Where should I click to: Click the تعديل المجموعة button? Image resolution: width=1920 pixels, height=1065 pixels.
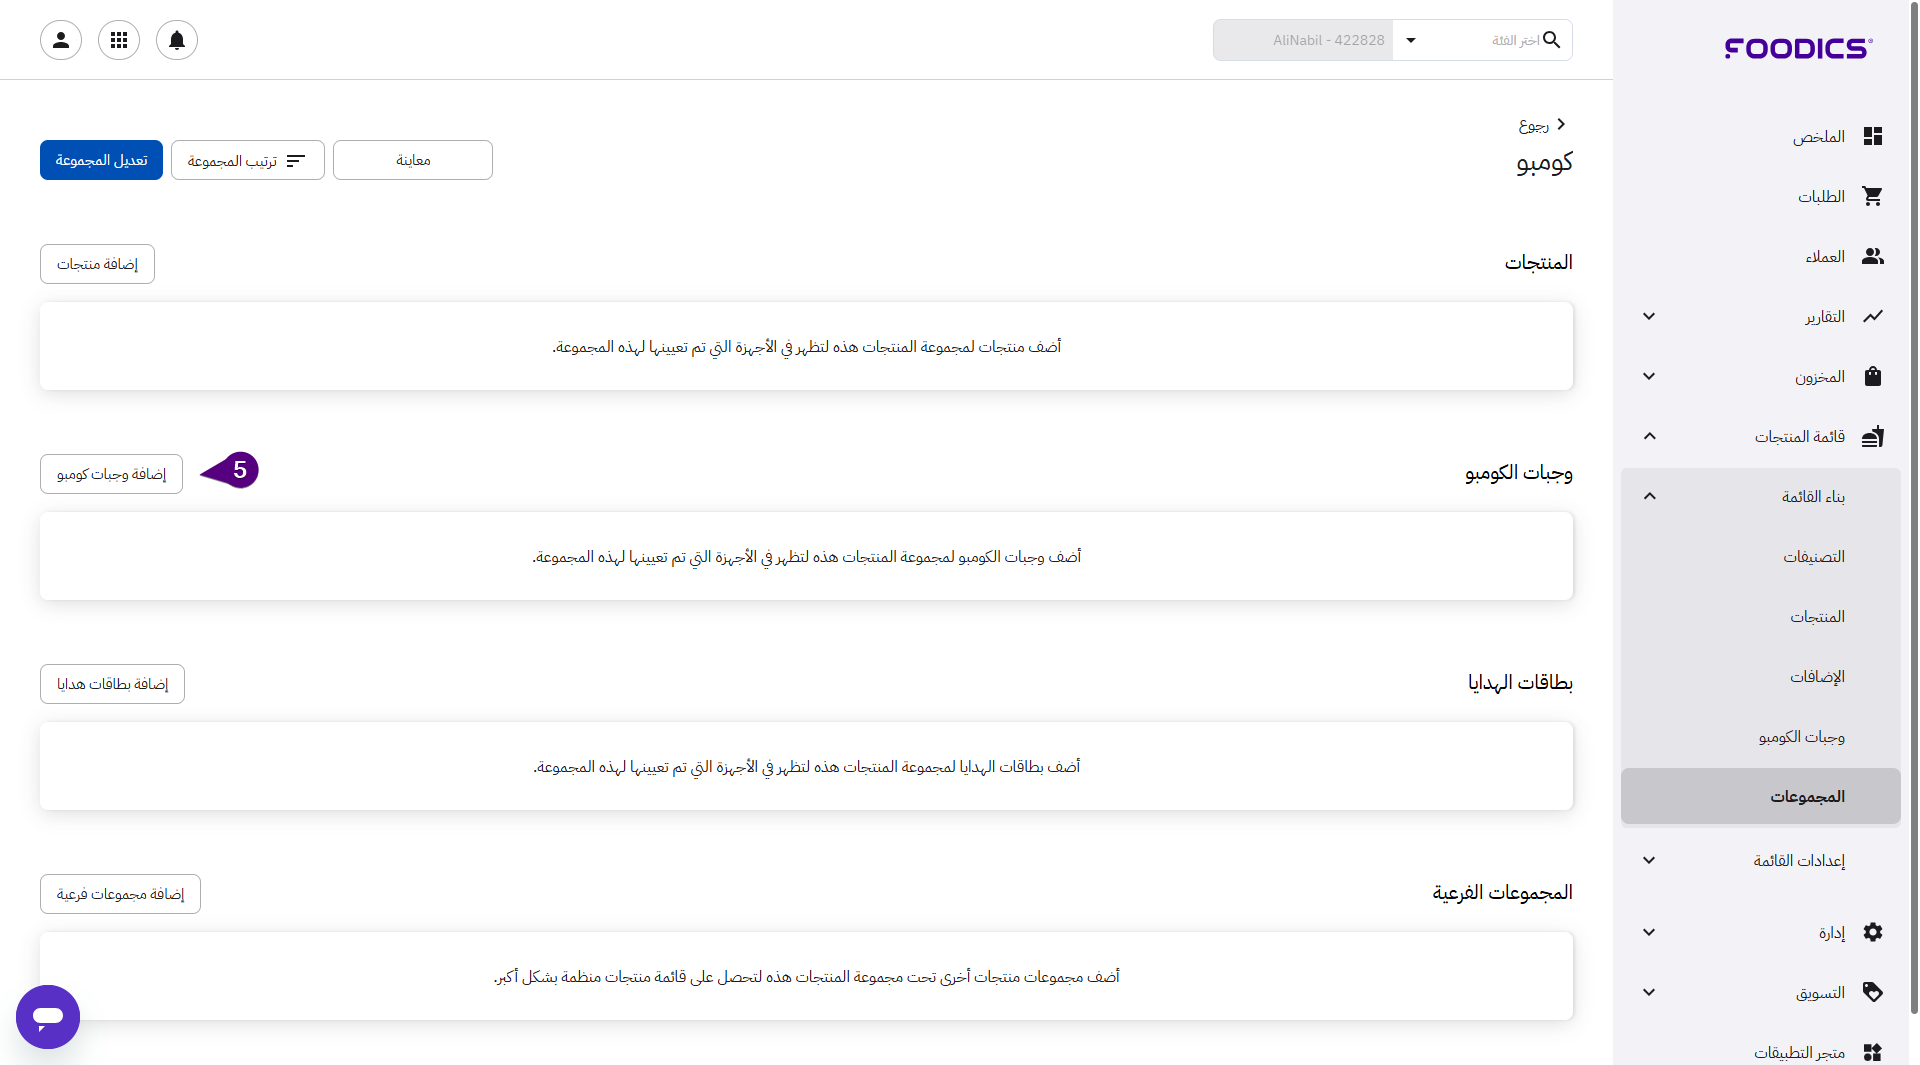(101, 160)
